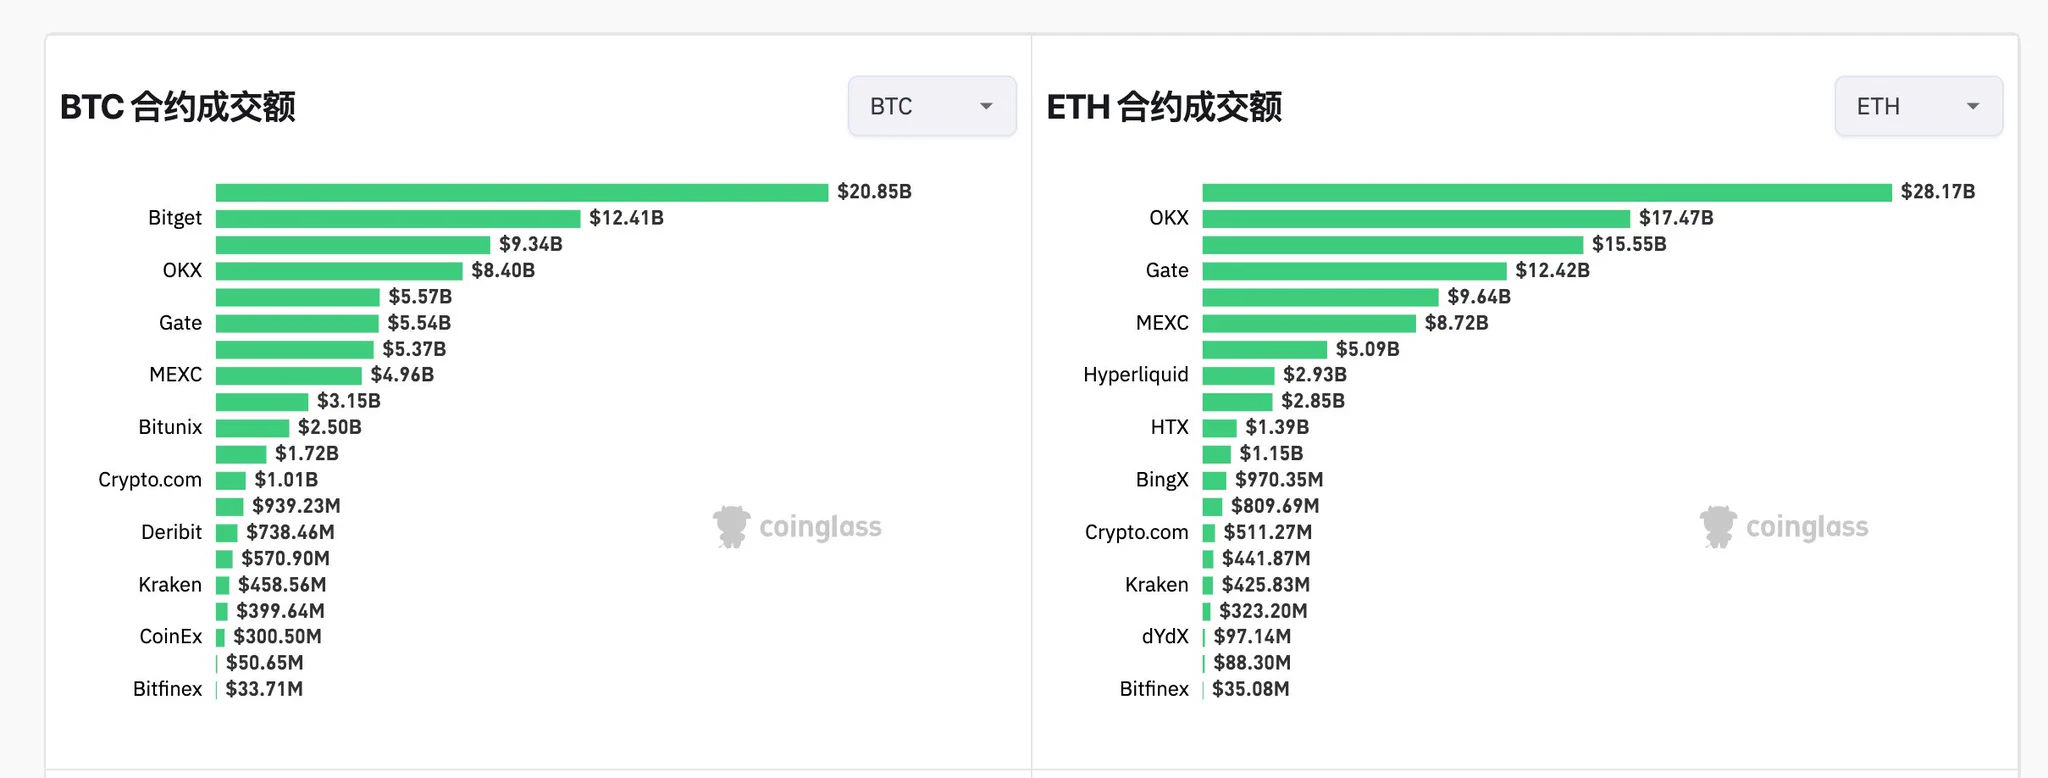Click OKX's $17.47B ETH bar

click(x=1416, y=218)
